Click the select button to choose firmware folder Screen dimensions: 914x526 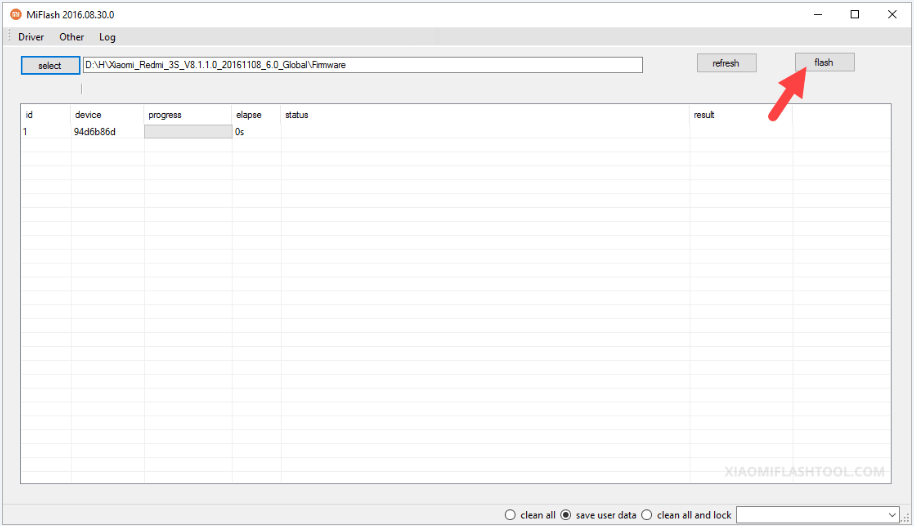coord(50,65)
